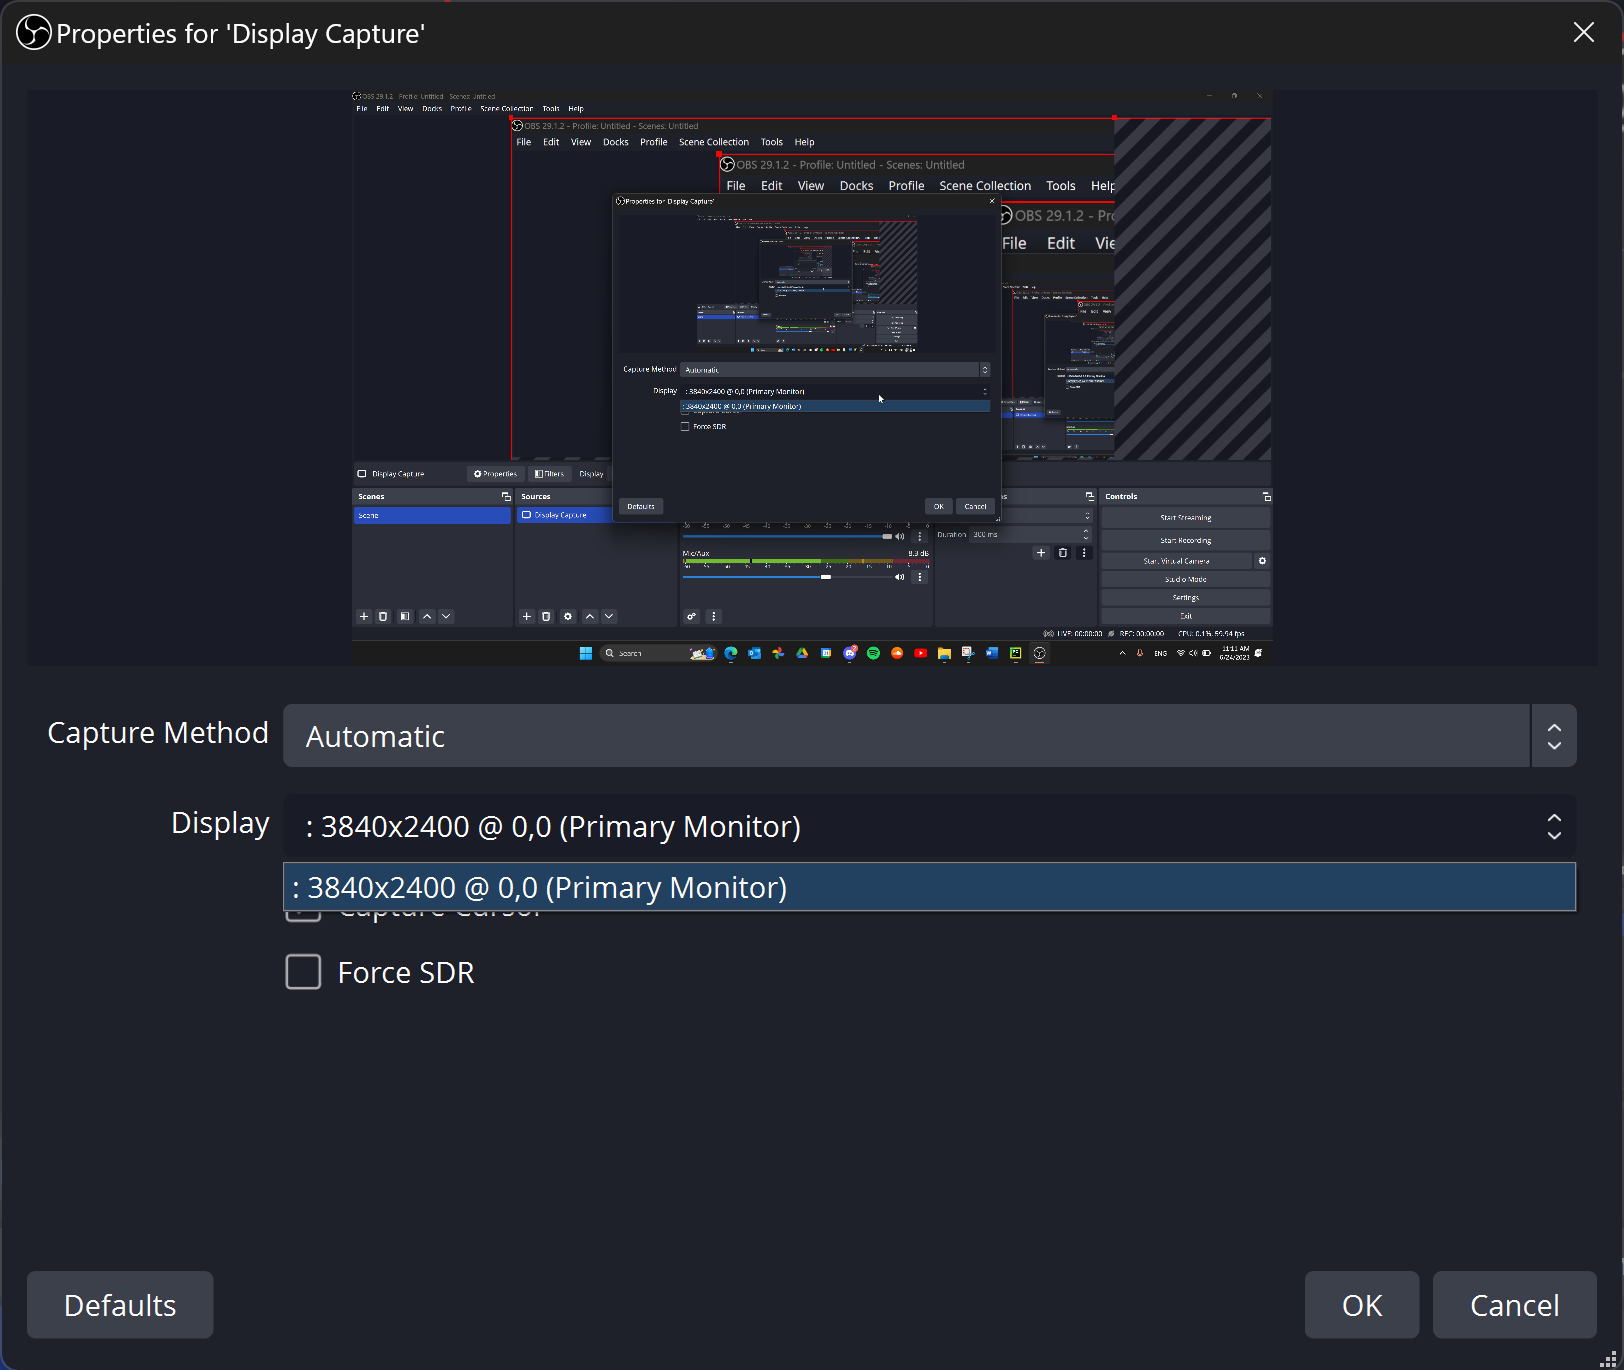Expand the Display selector combo box
The height and width of the screenshot is (1370, 1624).
(x=928, y=827)
